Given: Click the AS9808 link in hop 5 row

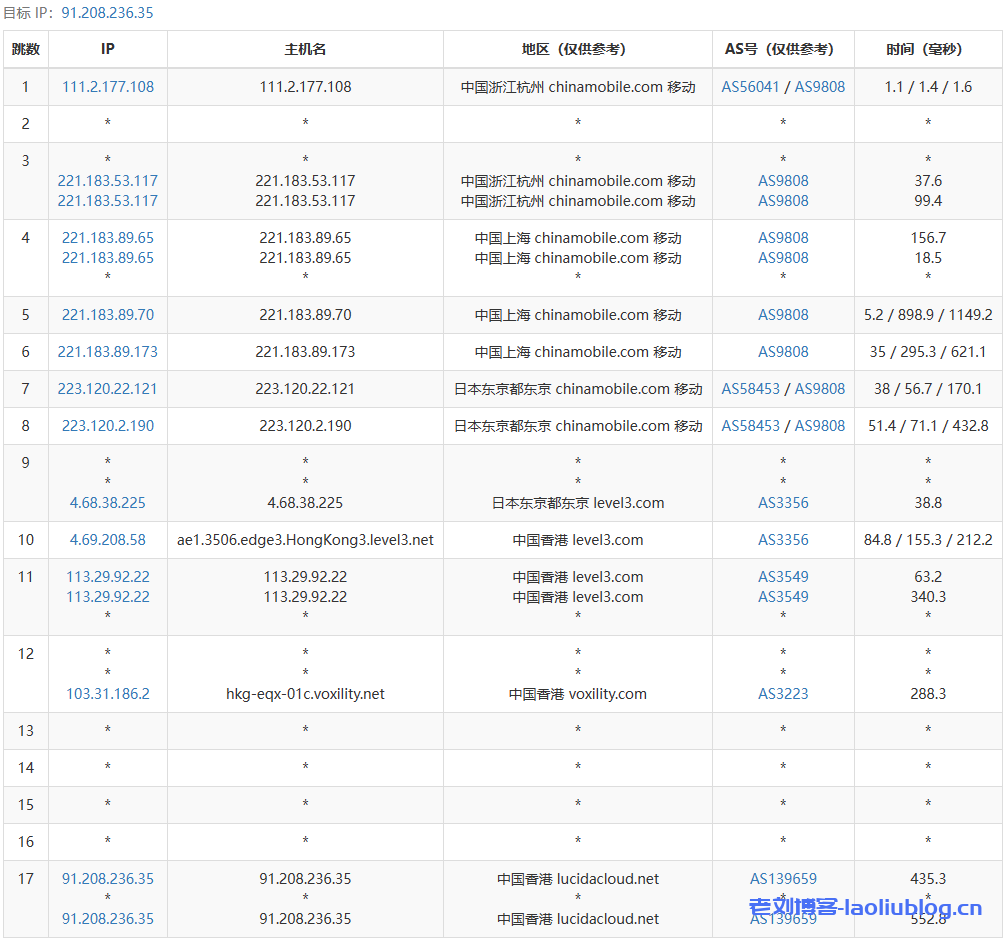Looking at the screenshot, I should (x=783, y=315).
